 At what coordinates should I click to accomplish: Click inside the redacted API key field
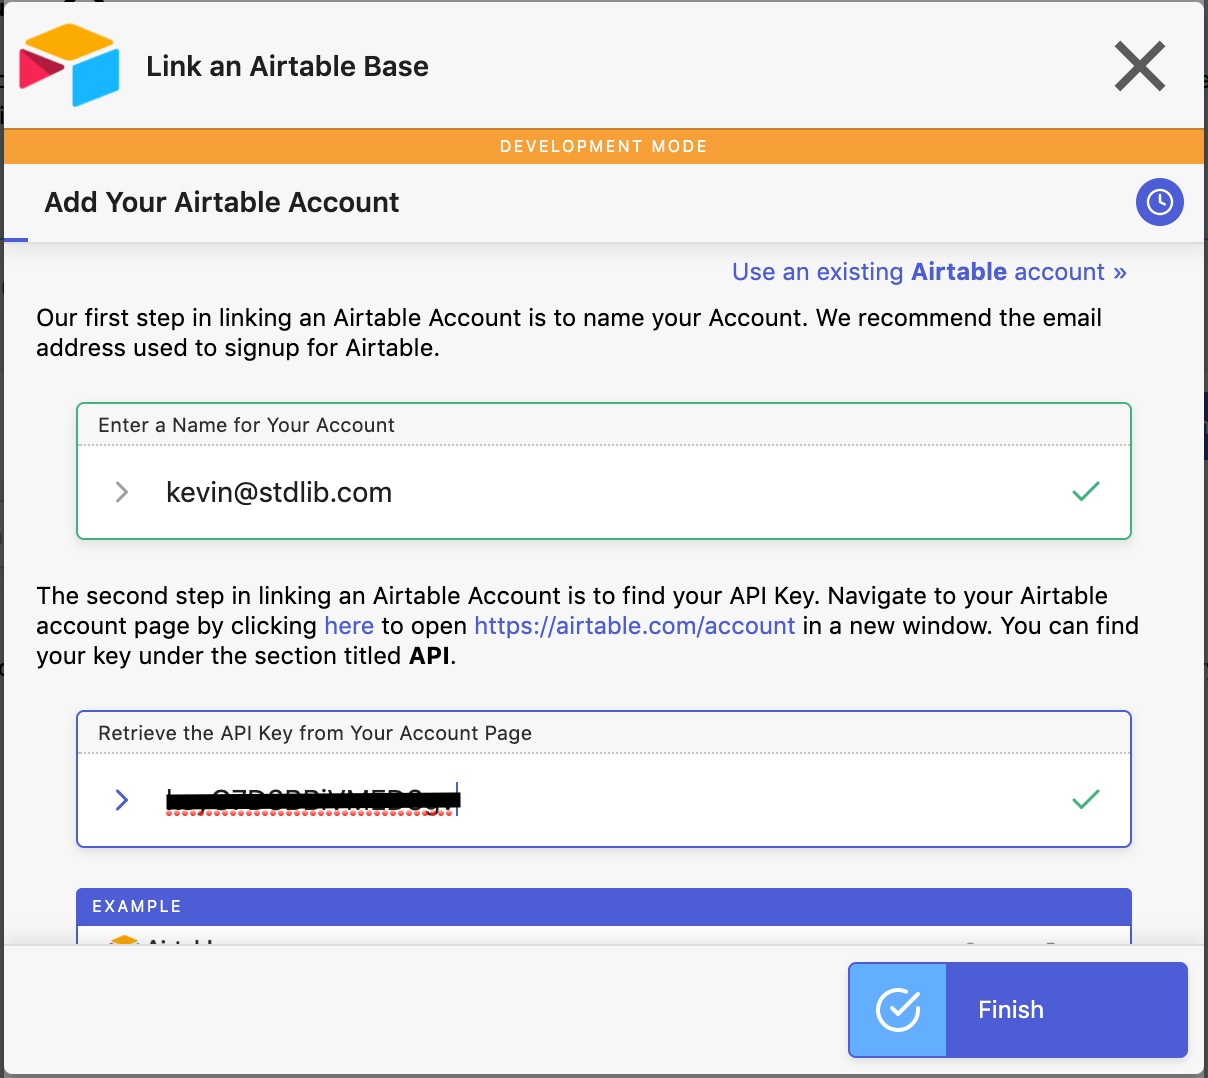(604, 800)
